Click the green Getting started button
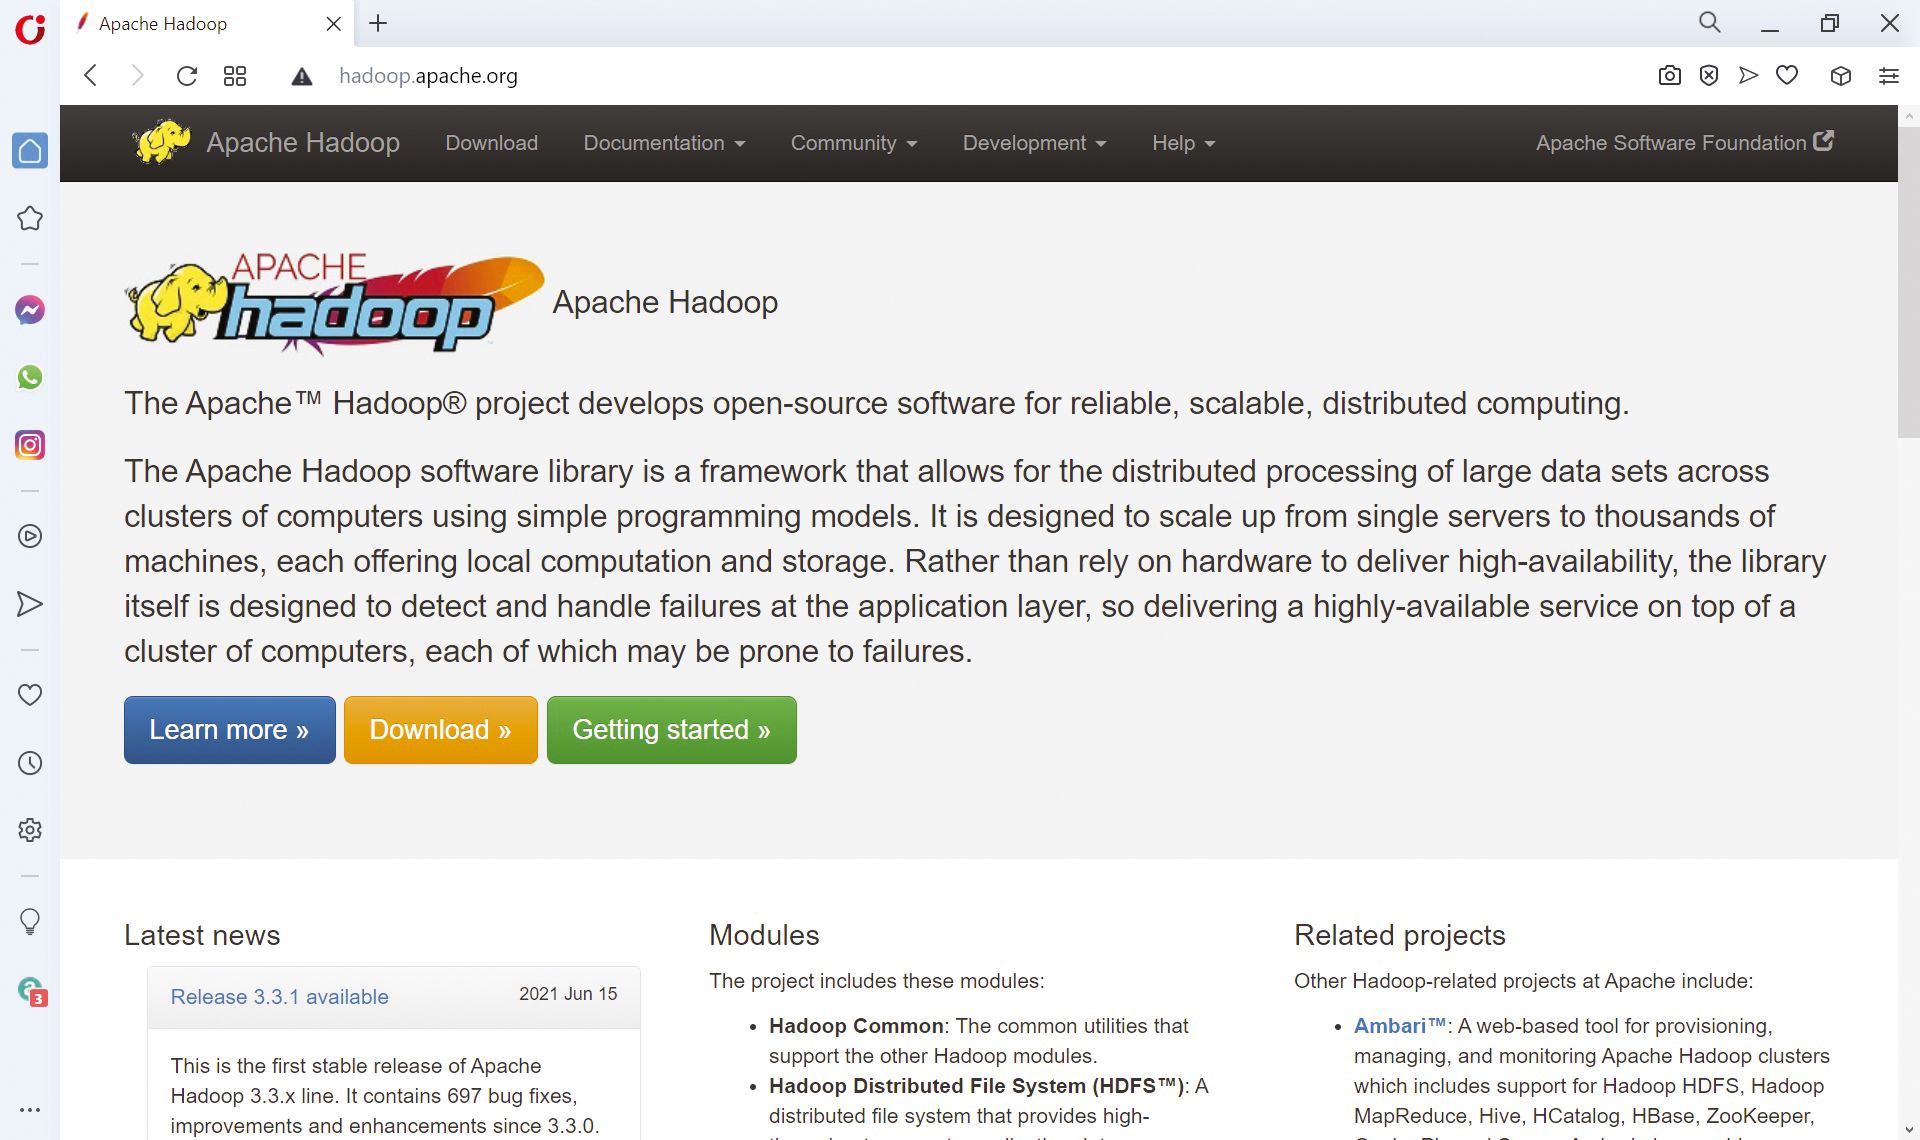This screenshot has width=1920, height=1140. pyautogui.click(x=672, y=730)
